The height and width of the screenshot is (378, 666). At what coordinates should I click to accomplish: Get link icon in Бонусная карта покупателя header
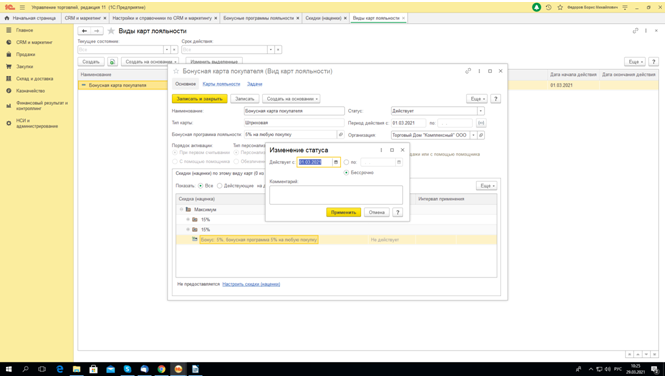tap(468, 71)
